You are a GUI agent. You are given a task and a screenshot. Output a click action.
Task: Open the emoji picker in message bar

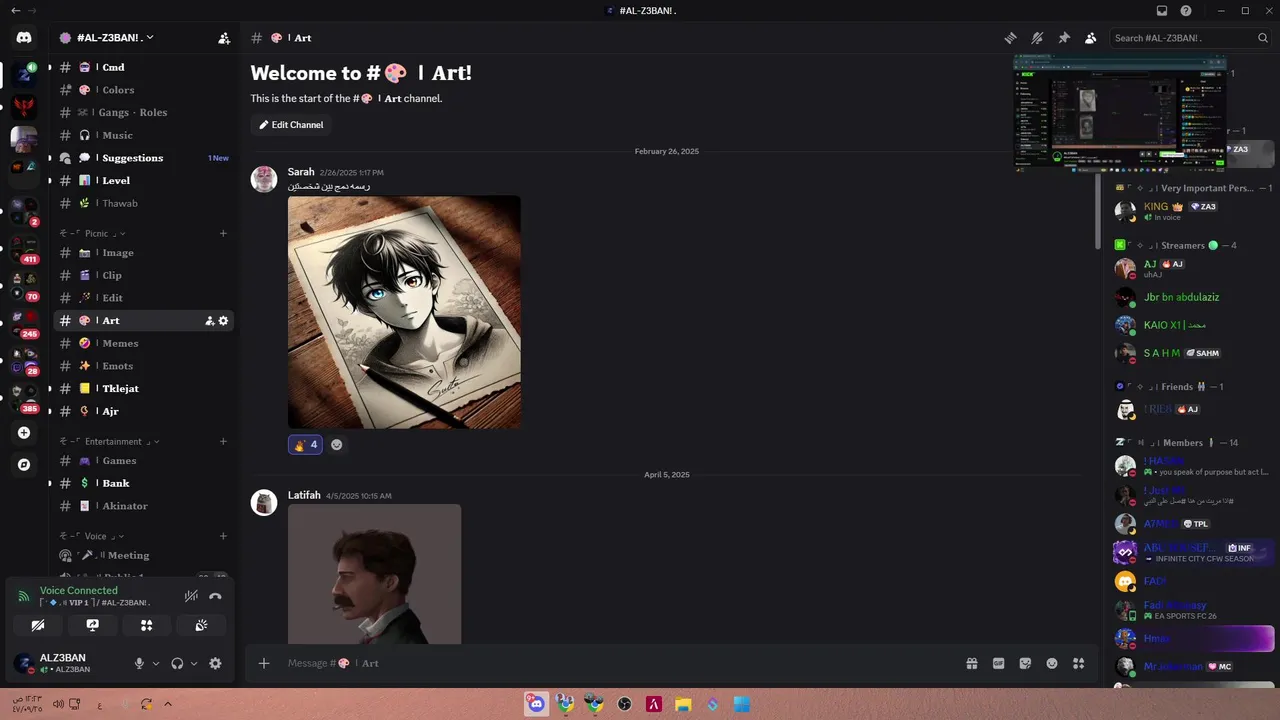click(1052, 663)
